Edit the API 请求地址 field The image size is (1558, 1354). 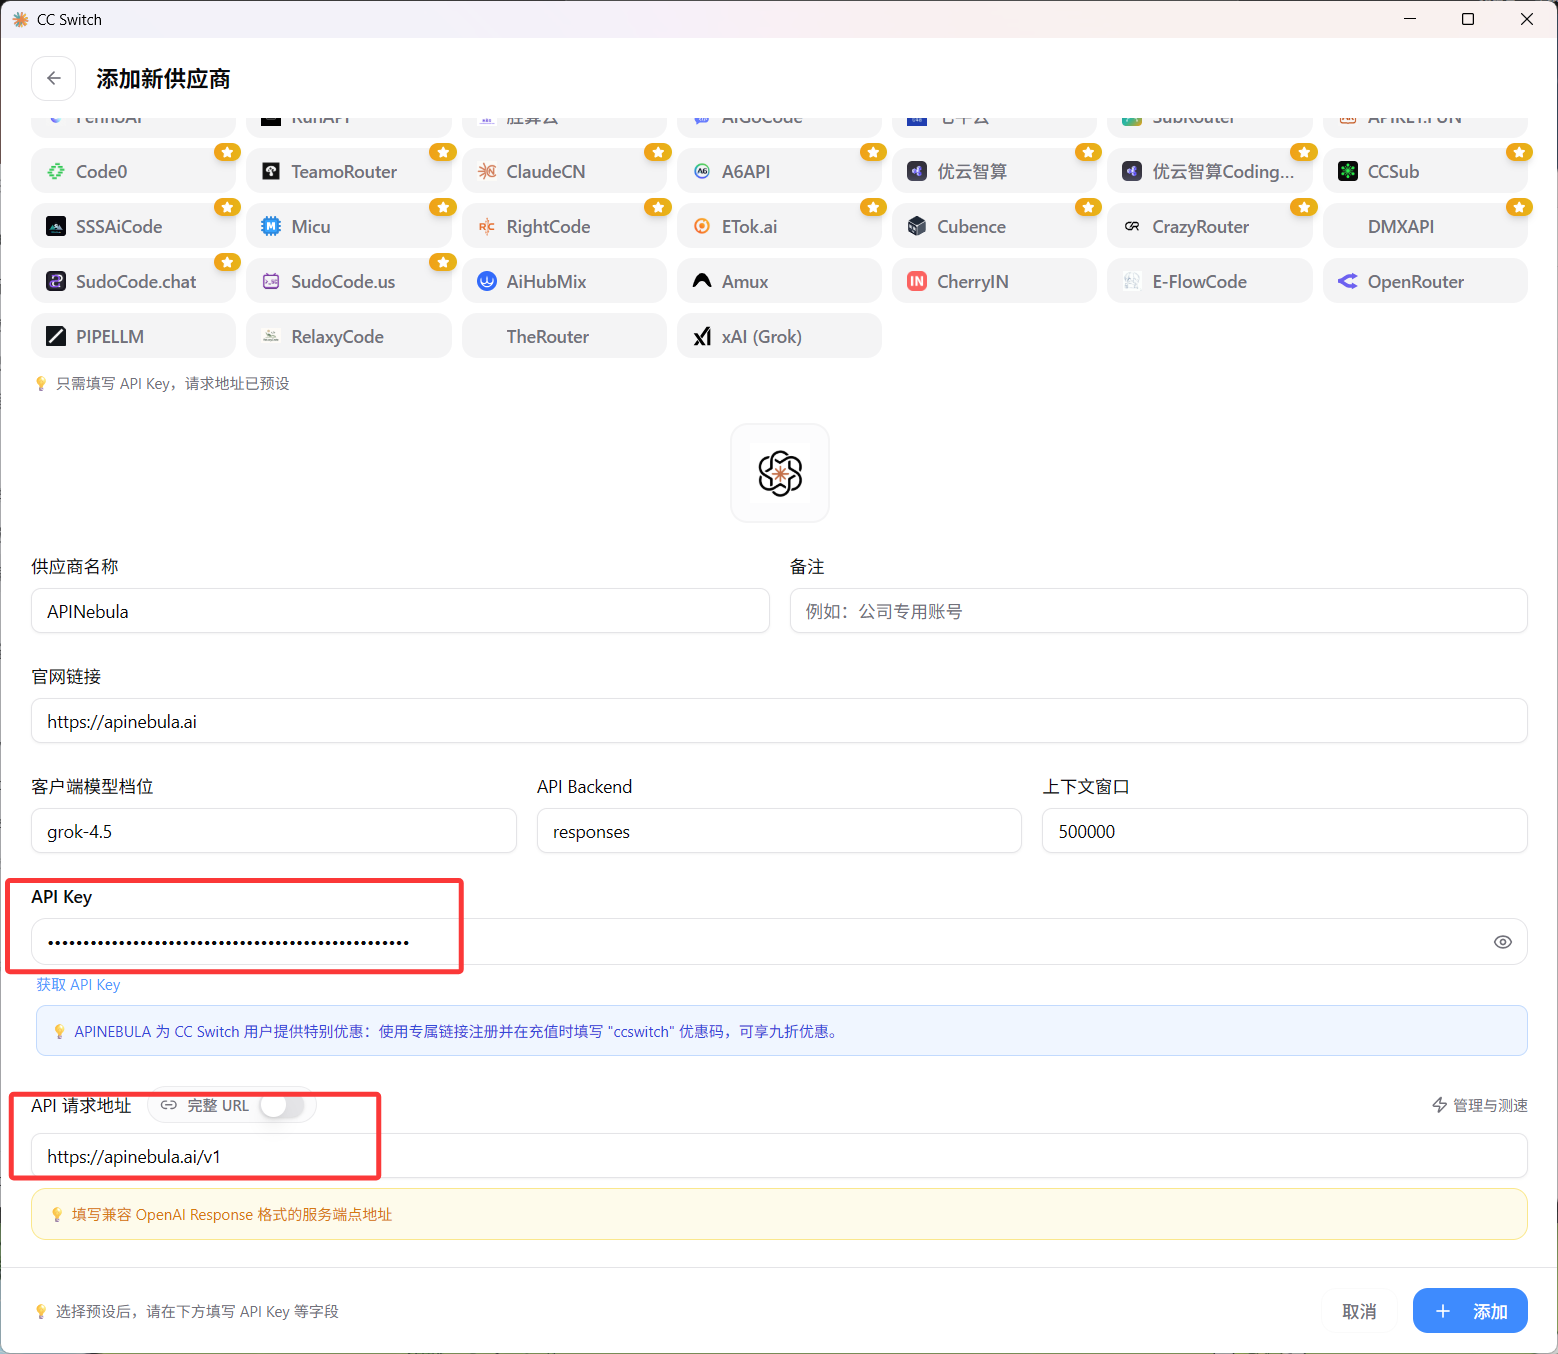pyautogui.click(x=779, y=1156)
